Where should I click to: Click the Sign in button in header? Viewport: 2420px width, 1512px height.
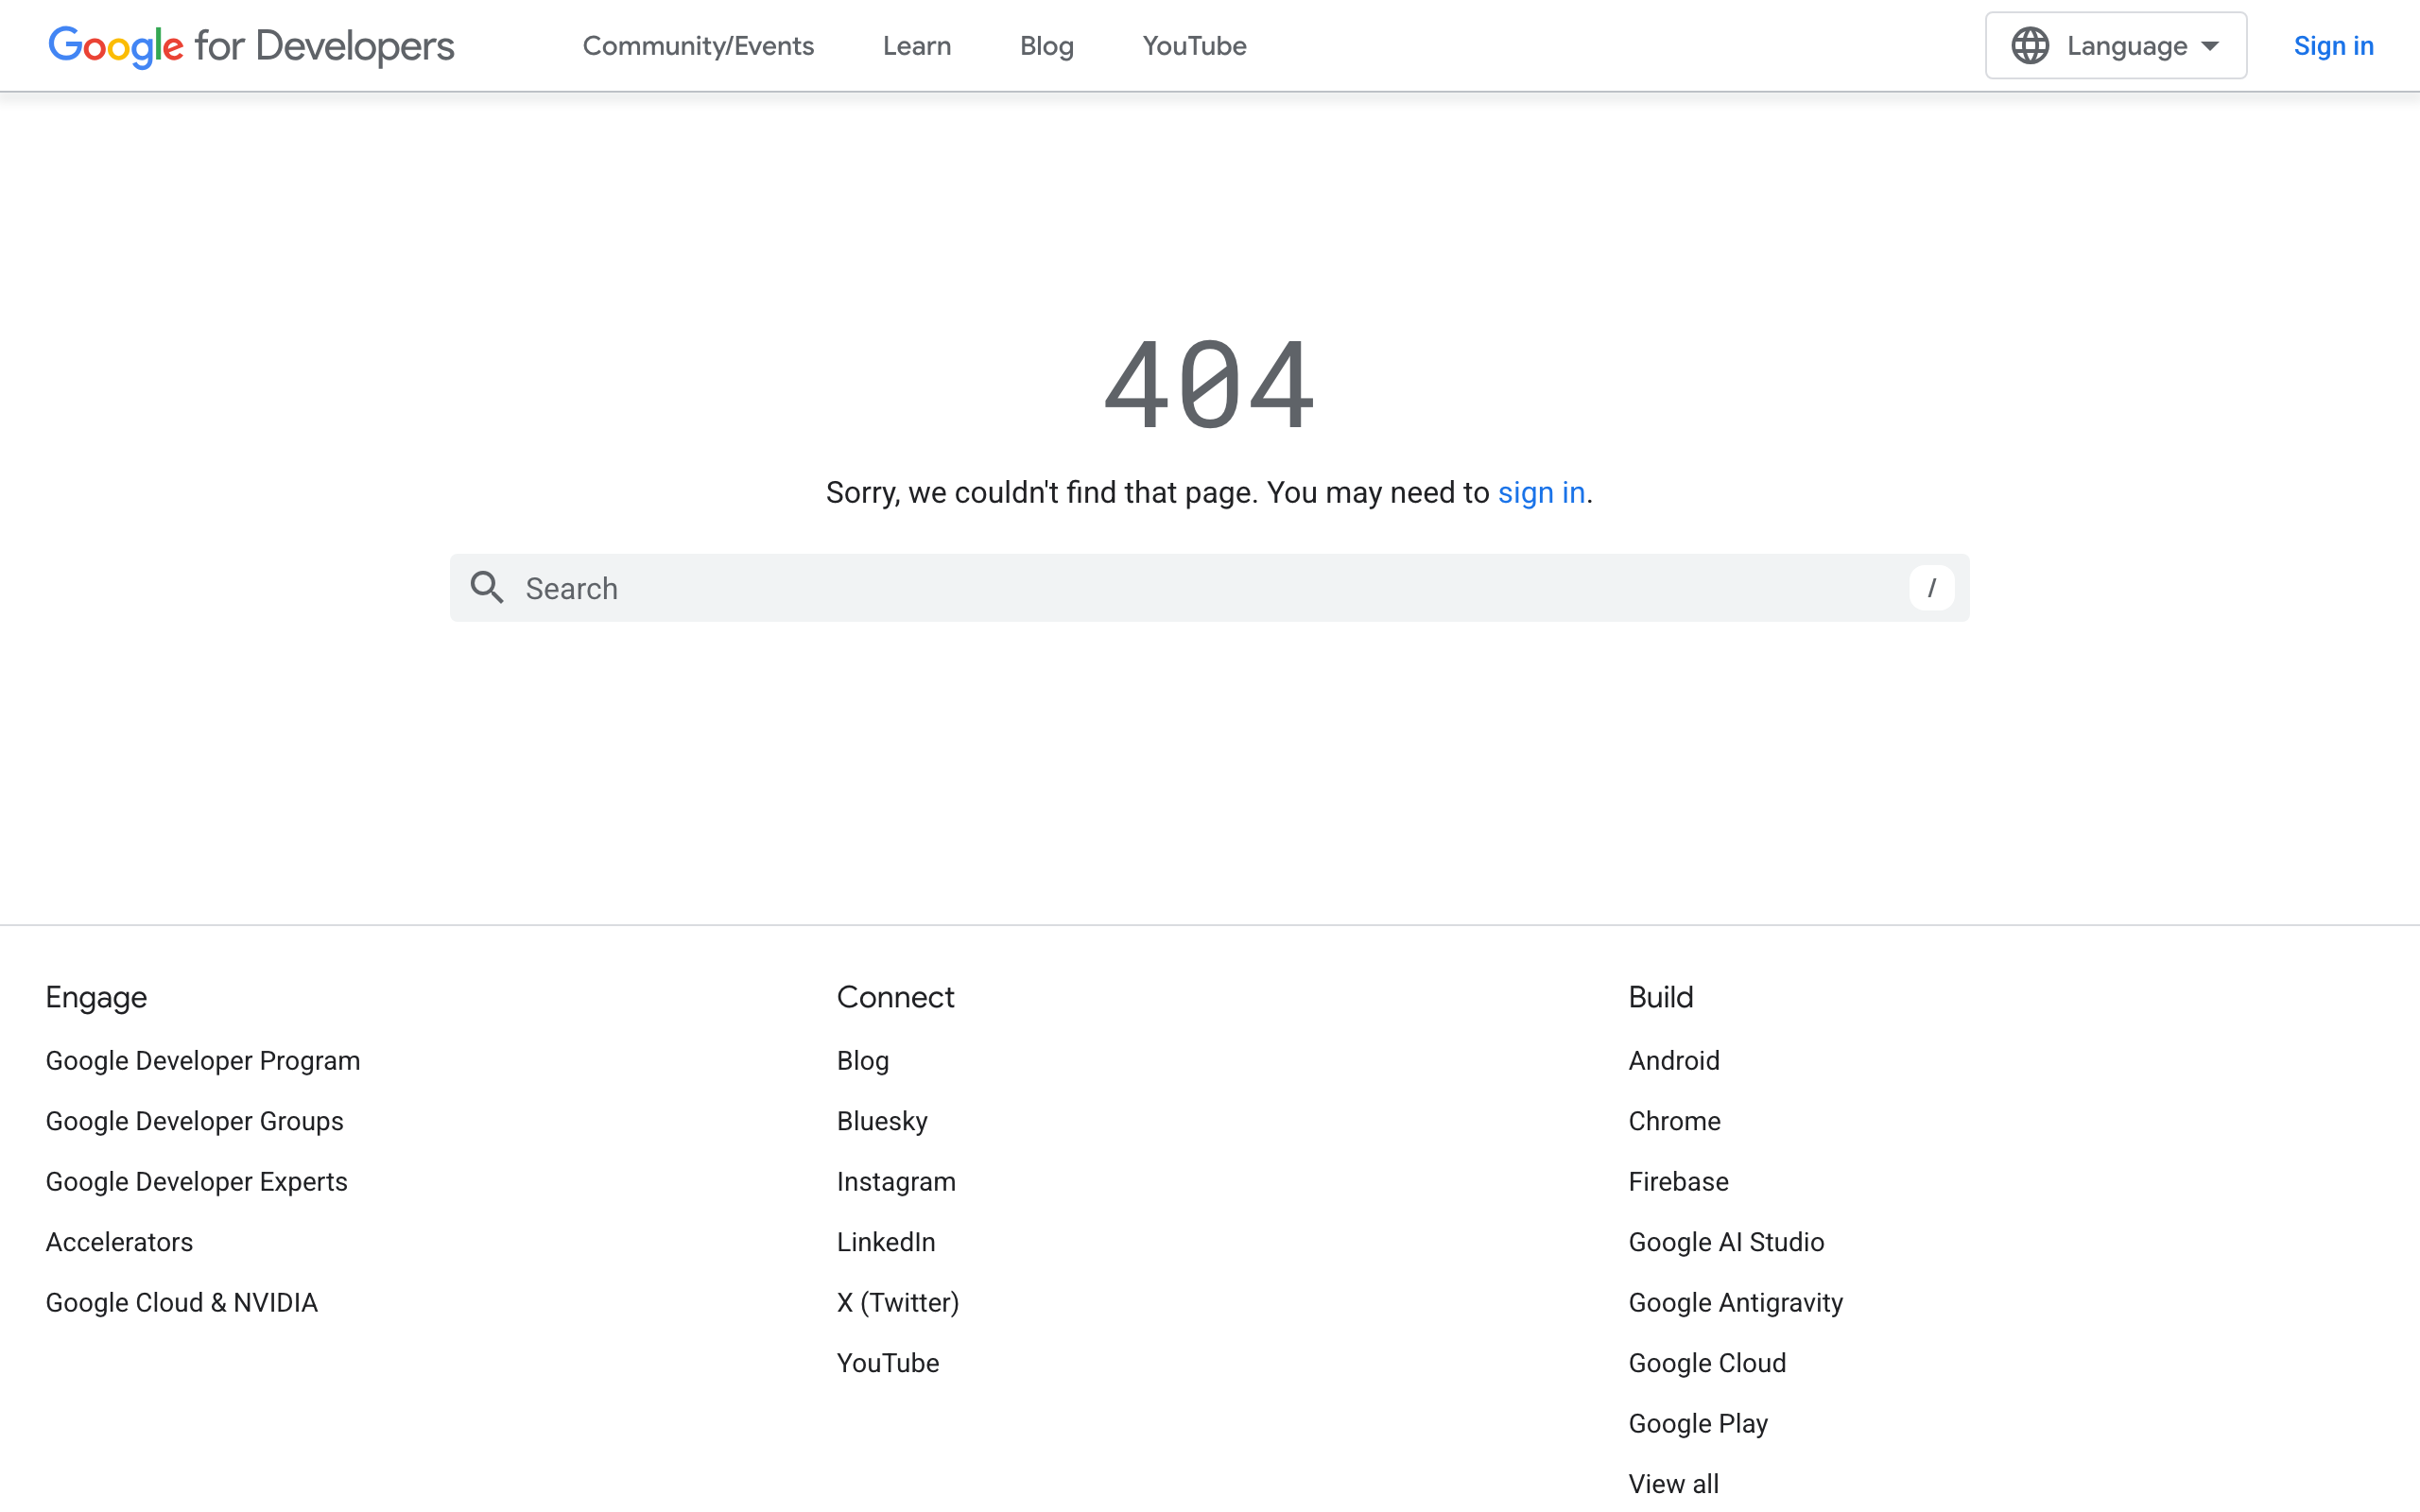2333,46
